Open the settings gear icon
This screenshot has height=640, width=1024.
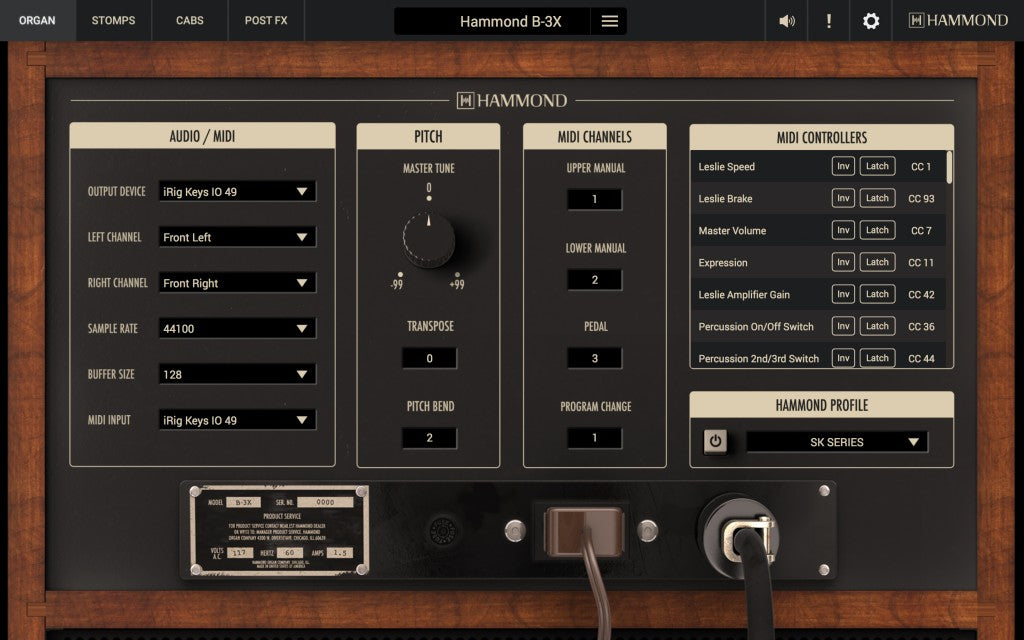pos(871,21)
